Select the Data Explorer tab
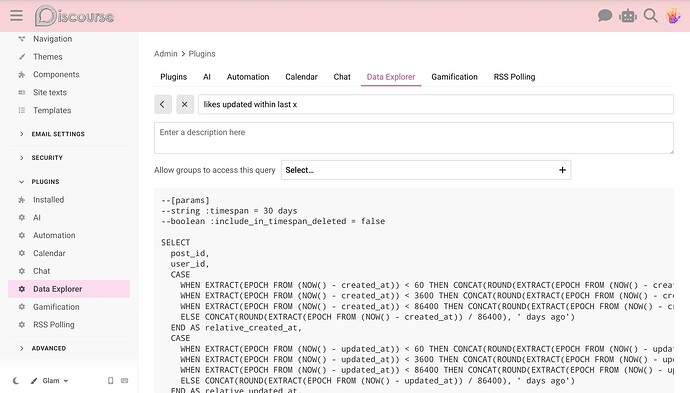The height and width of the screenshot is (393, 690). click(391, 77)
